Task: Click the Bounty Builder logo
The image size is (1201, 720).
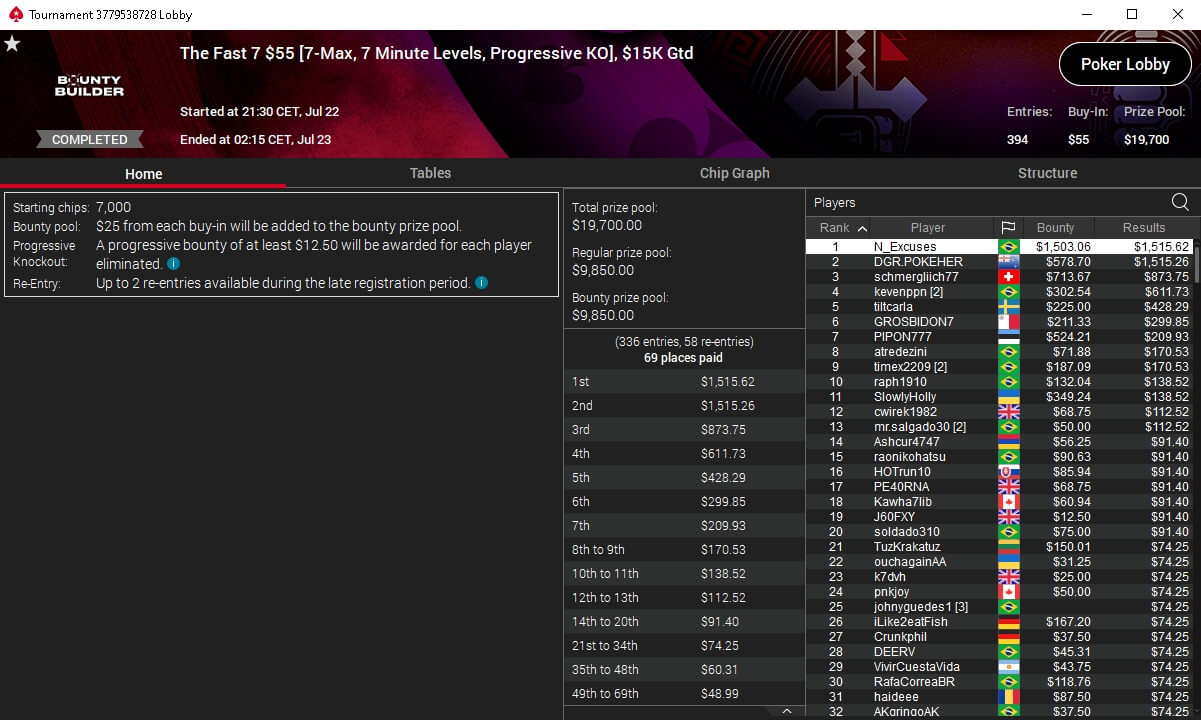Action: click(x=90, y=86)
